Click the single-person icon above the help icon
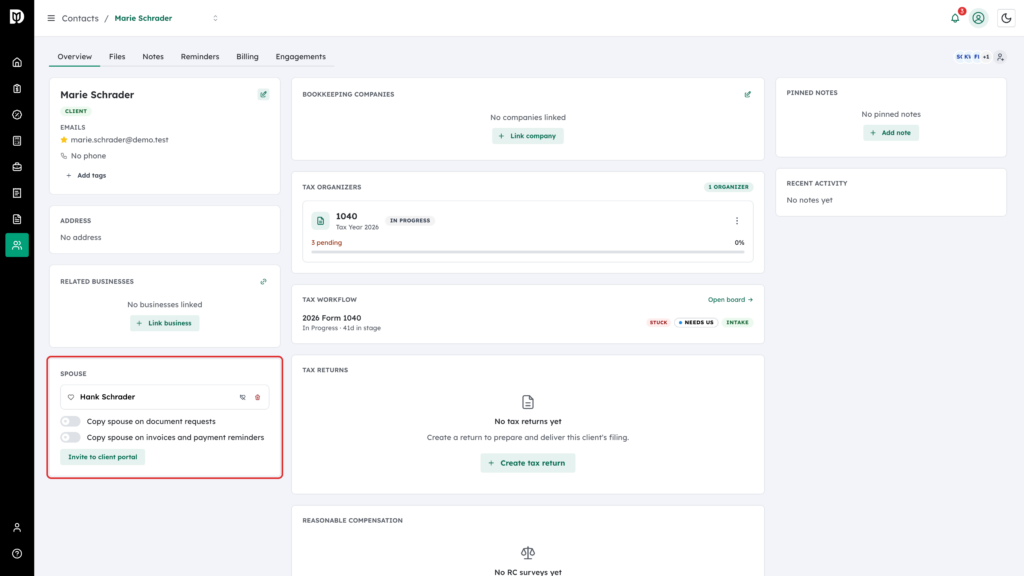Image resolution: width=1024 pixels, height=576 pixels. (x=17, y=528)
